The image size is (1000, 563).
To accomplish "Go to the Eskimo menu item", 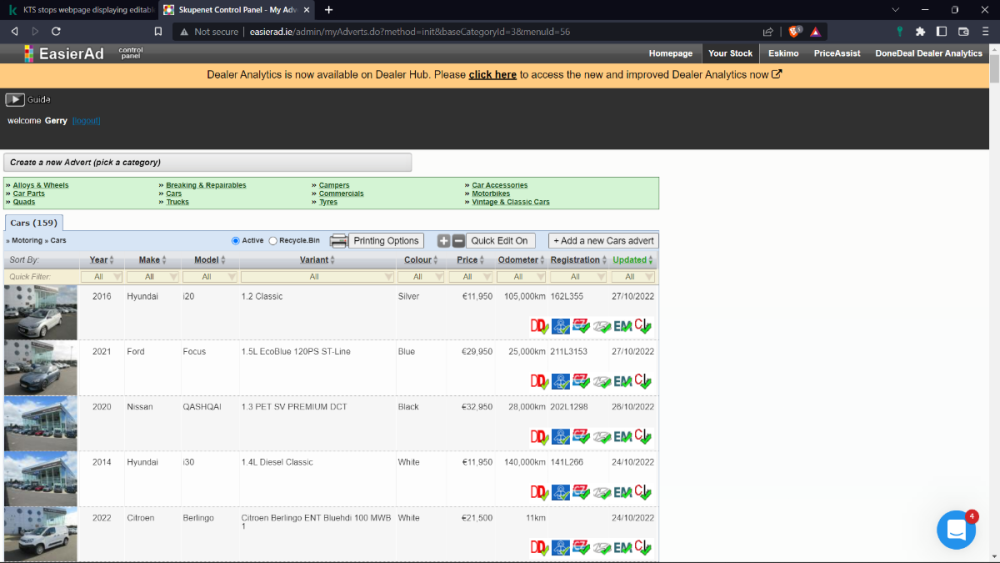I will click(x=783, y=53).
